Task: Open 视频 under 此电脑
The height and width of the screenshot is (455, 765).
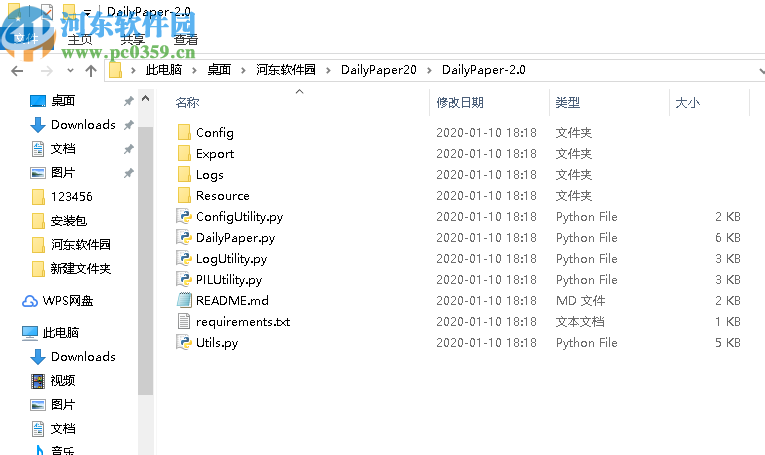Action: 53,380
